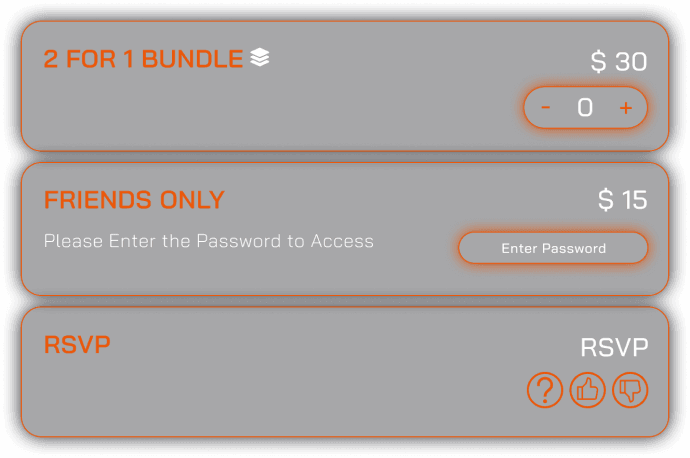Click the 2 FOR 1 BUNDLE title
The width and height of the screenshot is (690, 458).
pos(143,59)
